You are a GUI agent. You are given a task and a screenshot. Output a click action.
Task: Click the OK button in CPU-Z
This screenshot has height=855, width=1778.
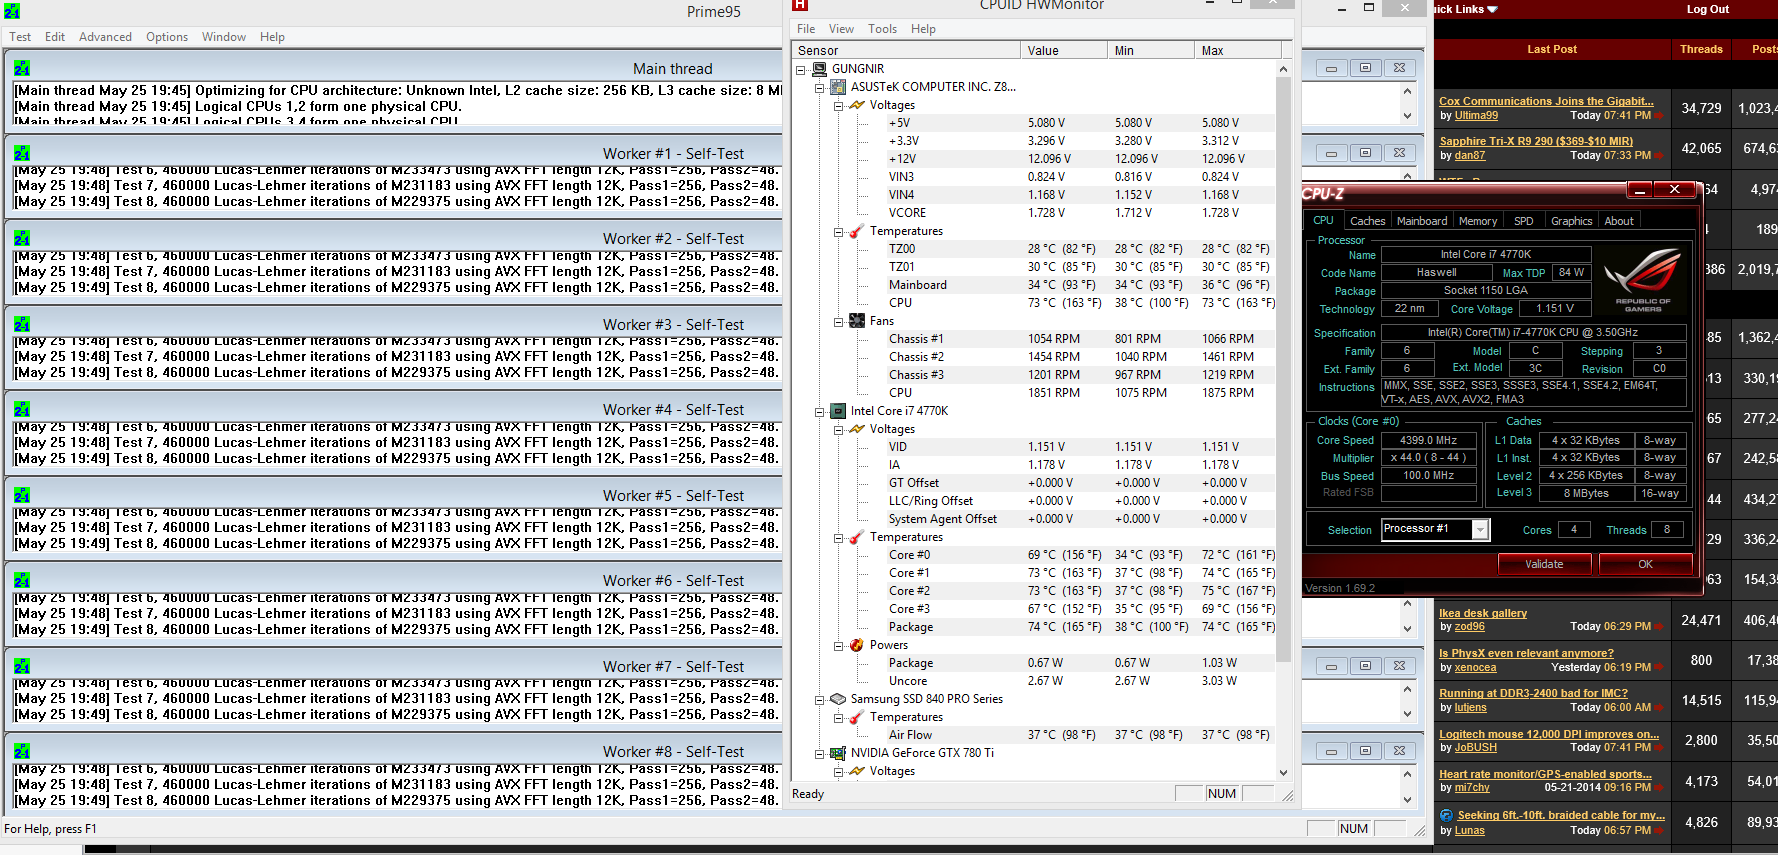coord(1645,564)
